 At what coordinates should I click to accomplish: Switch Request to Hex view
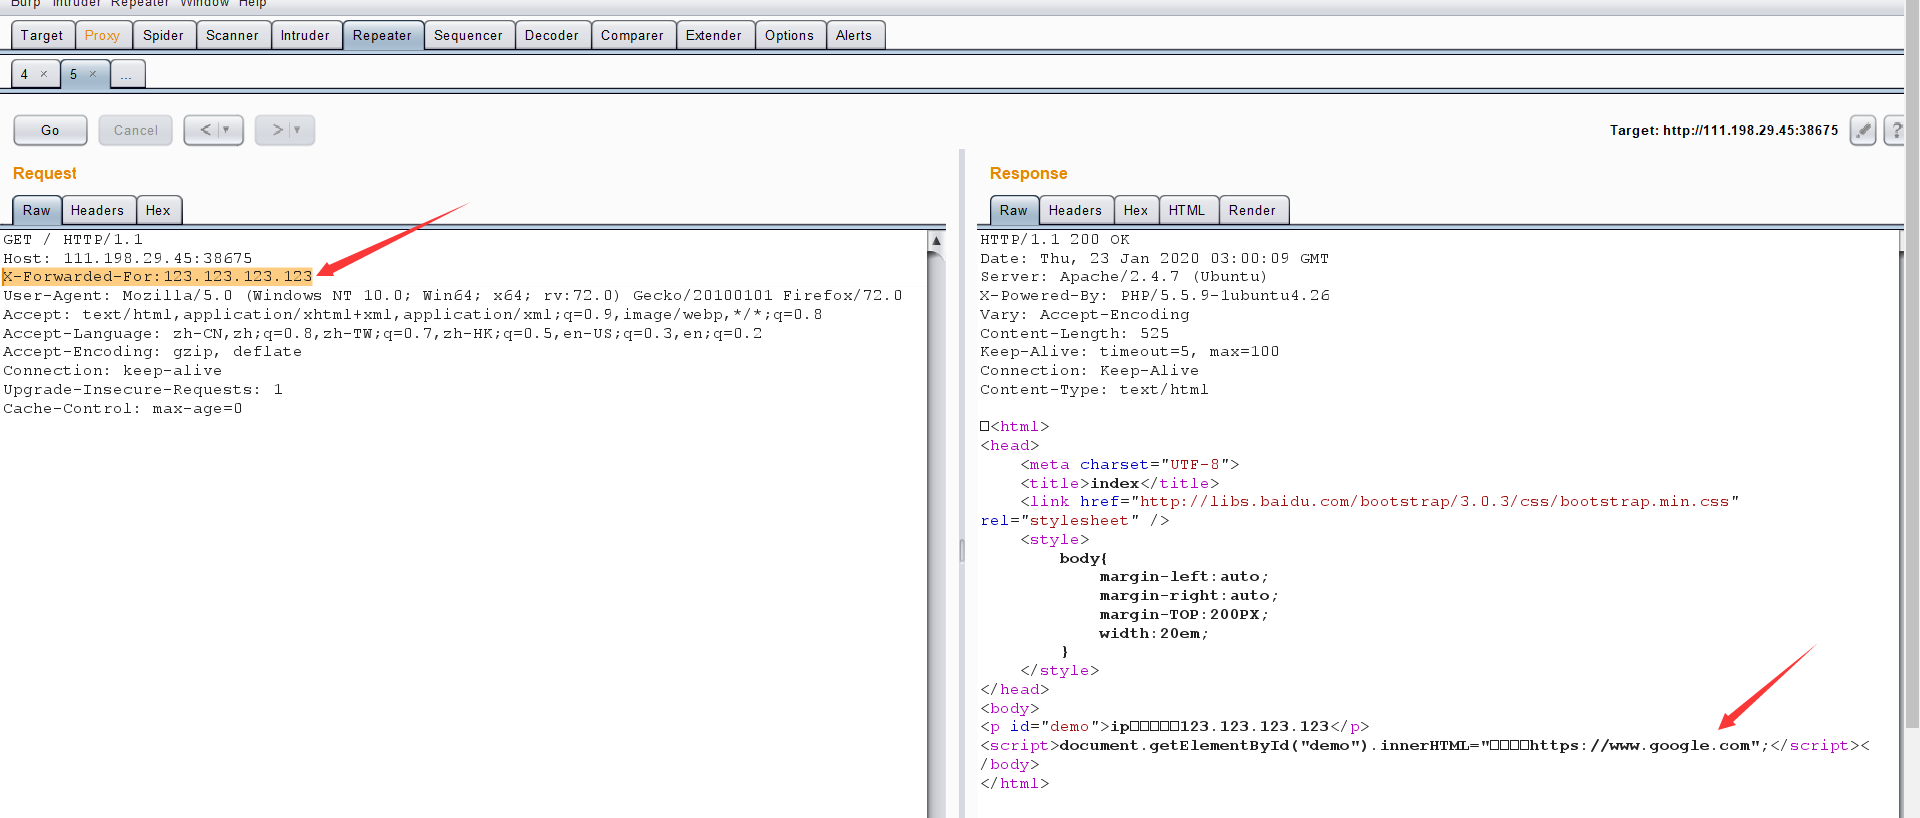tap(158, 210)
